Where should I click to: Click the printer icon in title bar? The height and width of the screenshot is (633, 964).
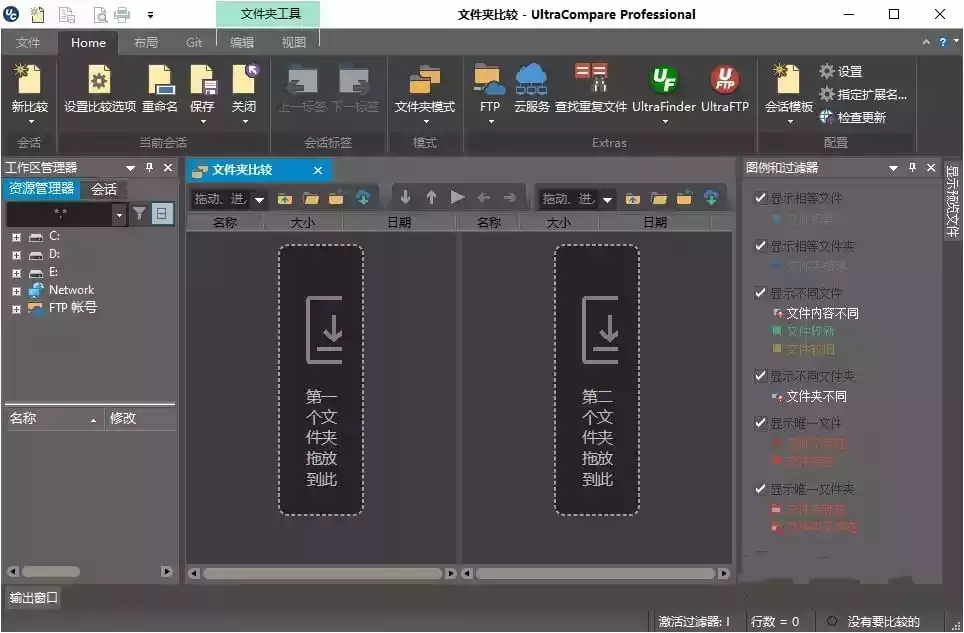[x=122, y=14]
